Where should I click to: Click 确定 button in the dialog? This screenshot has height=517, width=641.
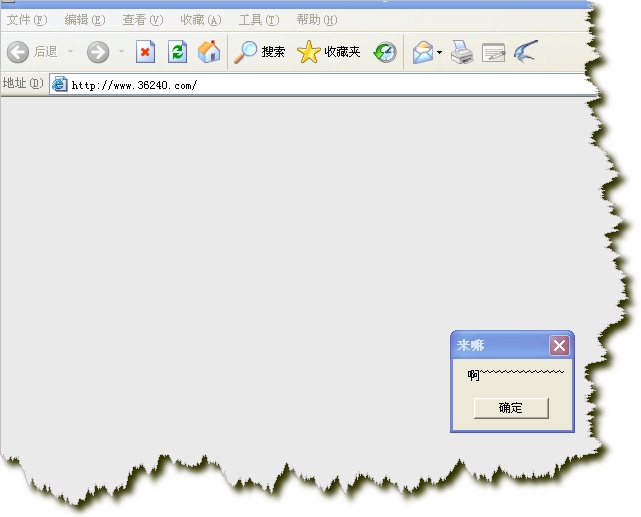511,408
